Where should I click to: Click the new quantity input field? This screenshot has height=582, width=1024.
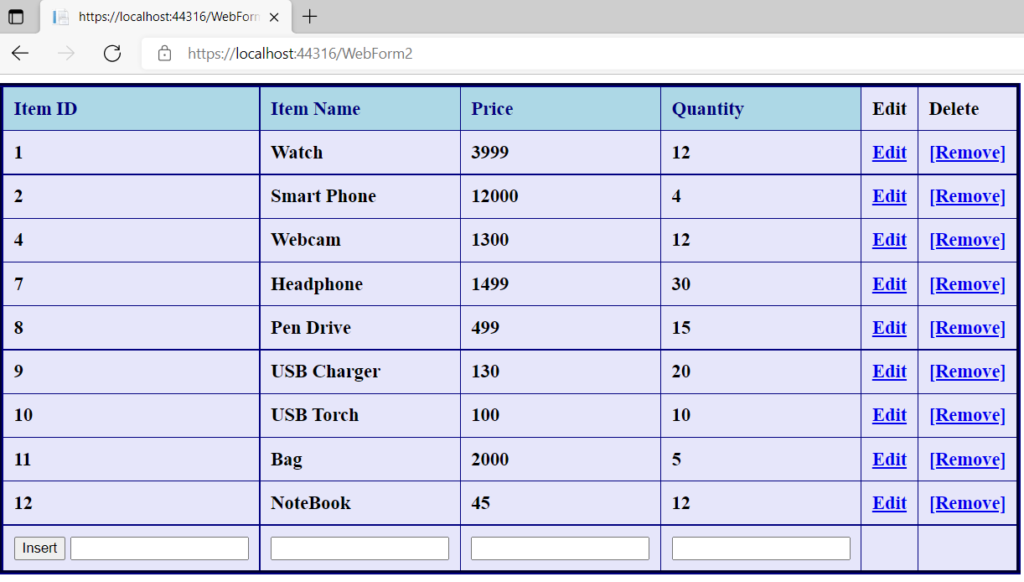point(760,546)
